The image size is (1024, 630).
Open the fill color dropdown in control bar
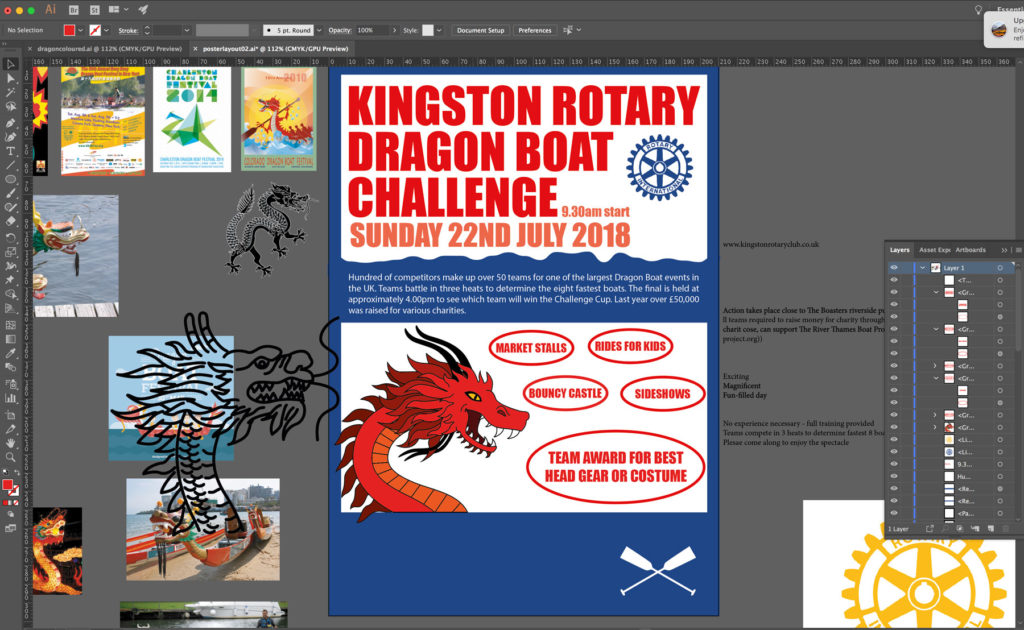click(x=81, y=30)
